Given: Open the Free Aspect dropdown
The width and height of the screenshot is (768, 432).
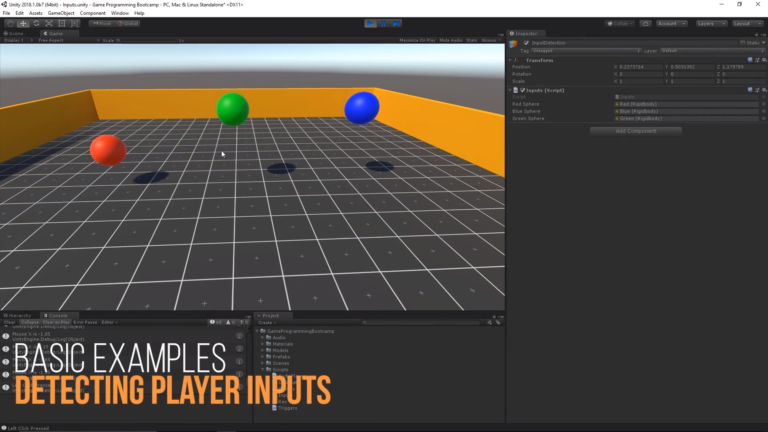Looking at the screenshot, I should pyautogui.click(x=68, y=40).
